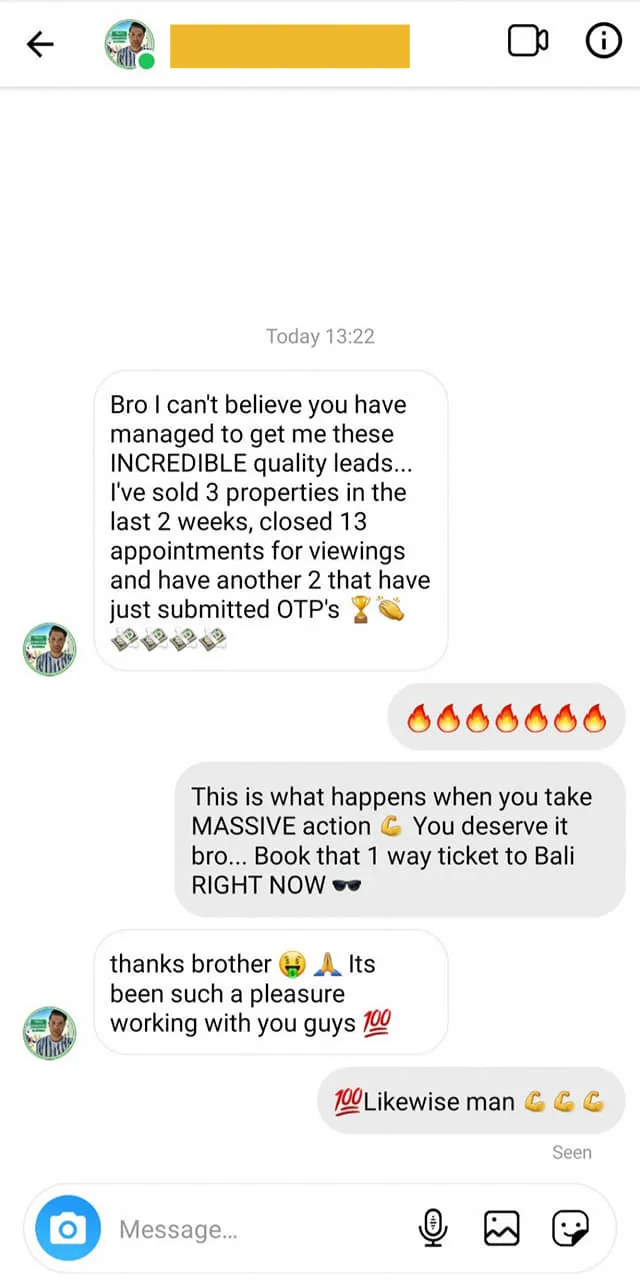Viewport: 640px width, 1286px height.
Task: Tap the Seen status label
Action: coord(571,1152)
